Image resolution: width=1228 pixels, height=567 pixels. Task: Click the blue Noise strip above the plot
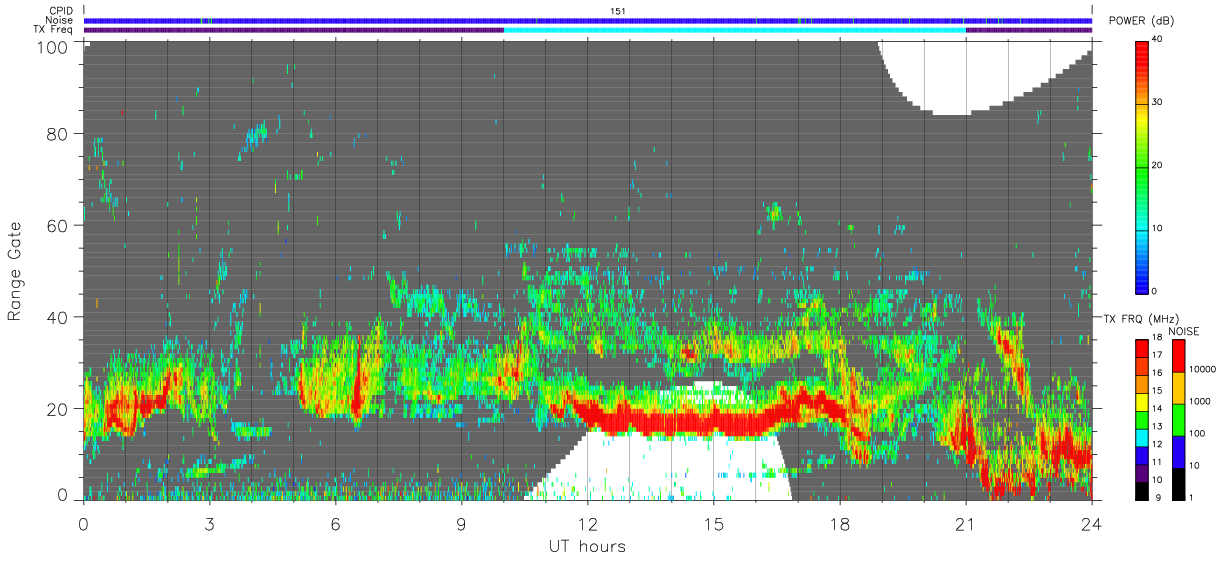(x=588, y=20)
